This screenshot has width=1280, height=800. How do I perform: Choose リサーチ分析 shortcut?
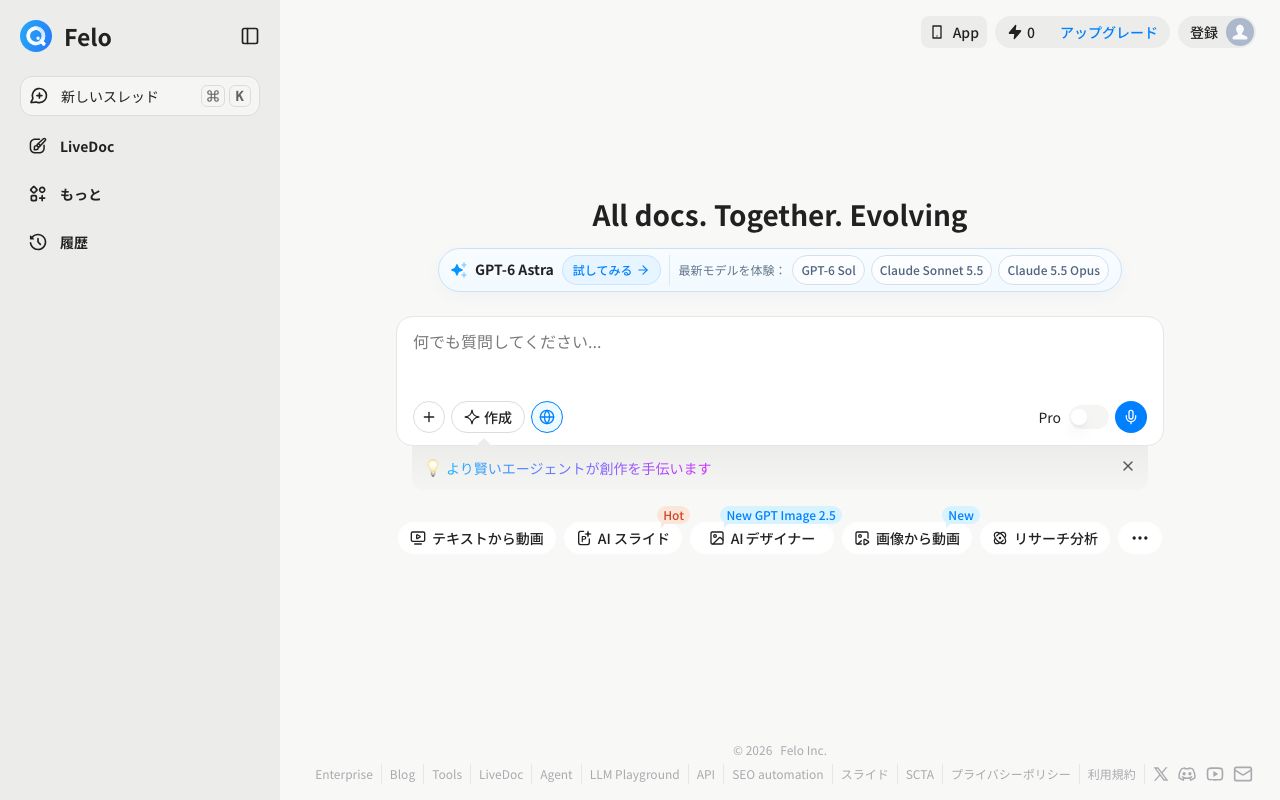click(x=1045, y=538)
